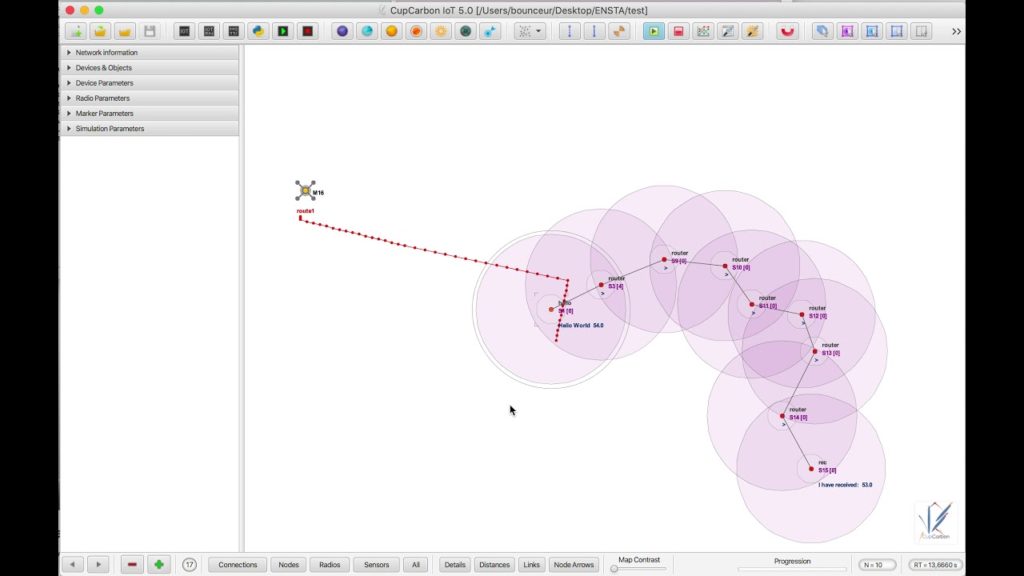Toggle Nodes display button

click(289, 565)
